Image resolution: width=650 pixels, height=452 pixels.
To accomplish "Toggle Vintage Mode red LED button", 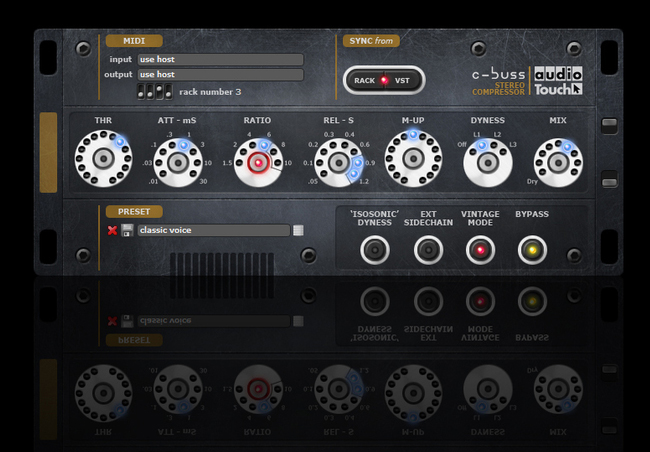I will 480,250.
